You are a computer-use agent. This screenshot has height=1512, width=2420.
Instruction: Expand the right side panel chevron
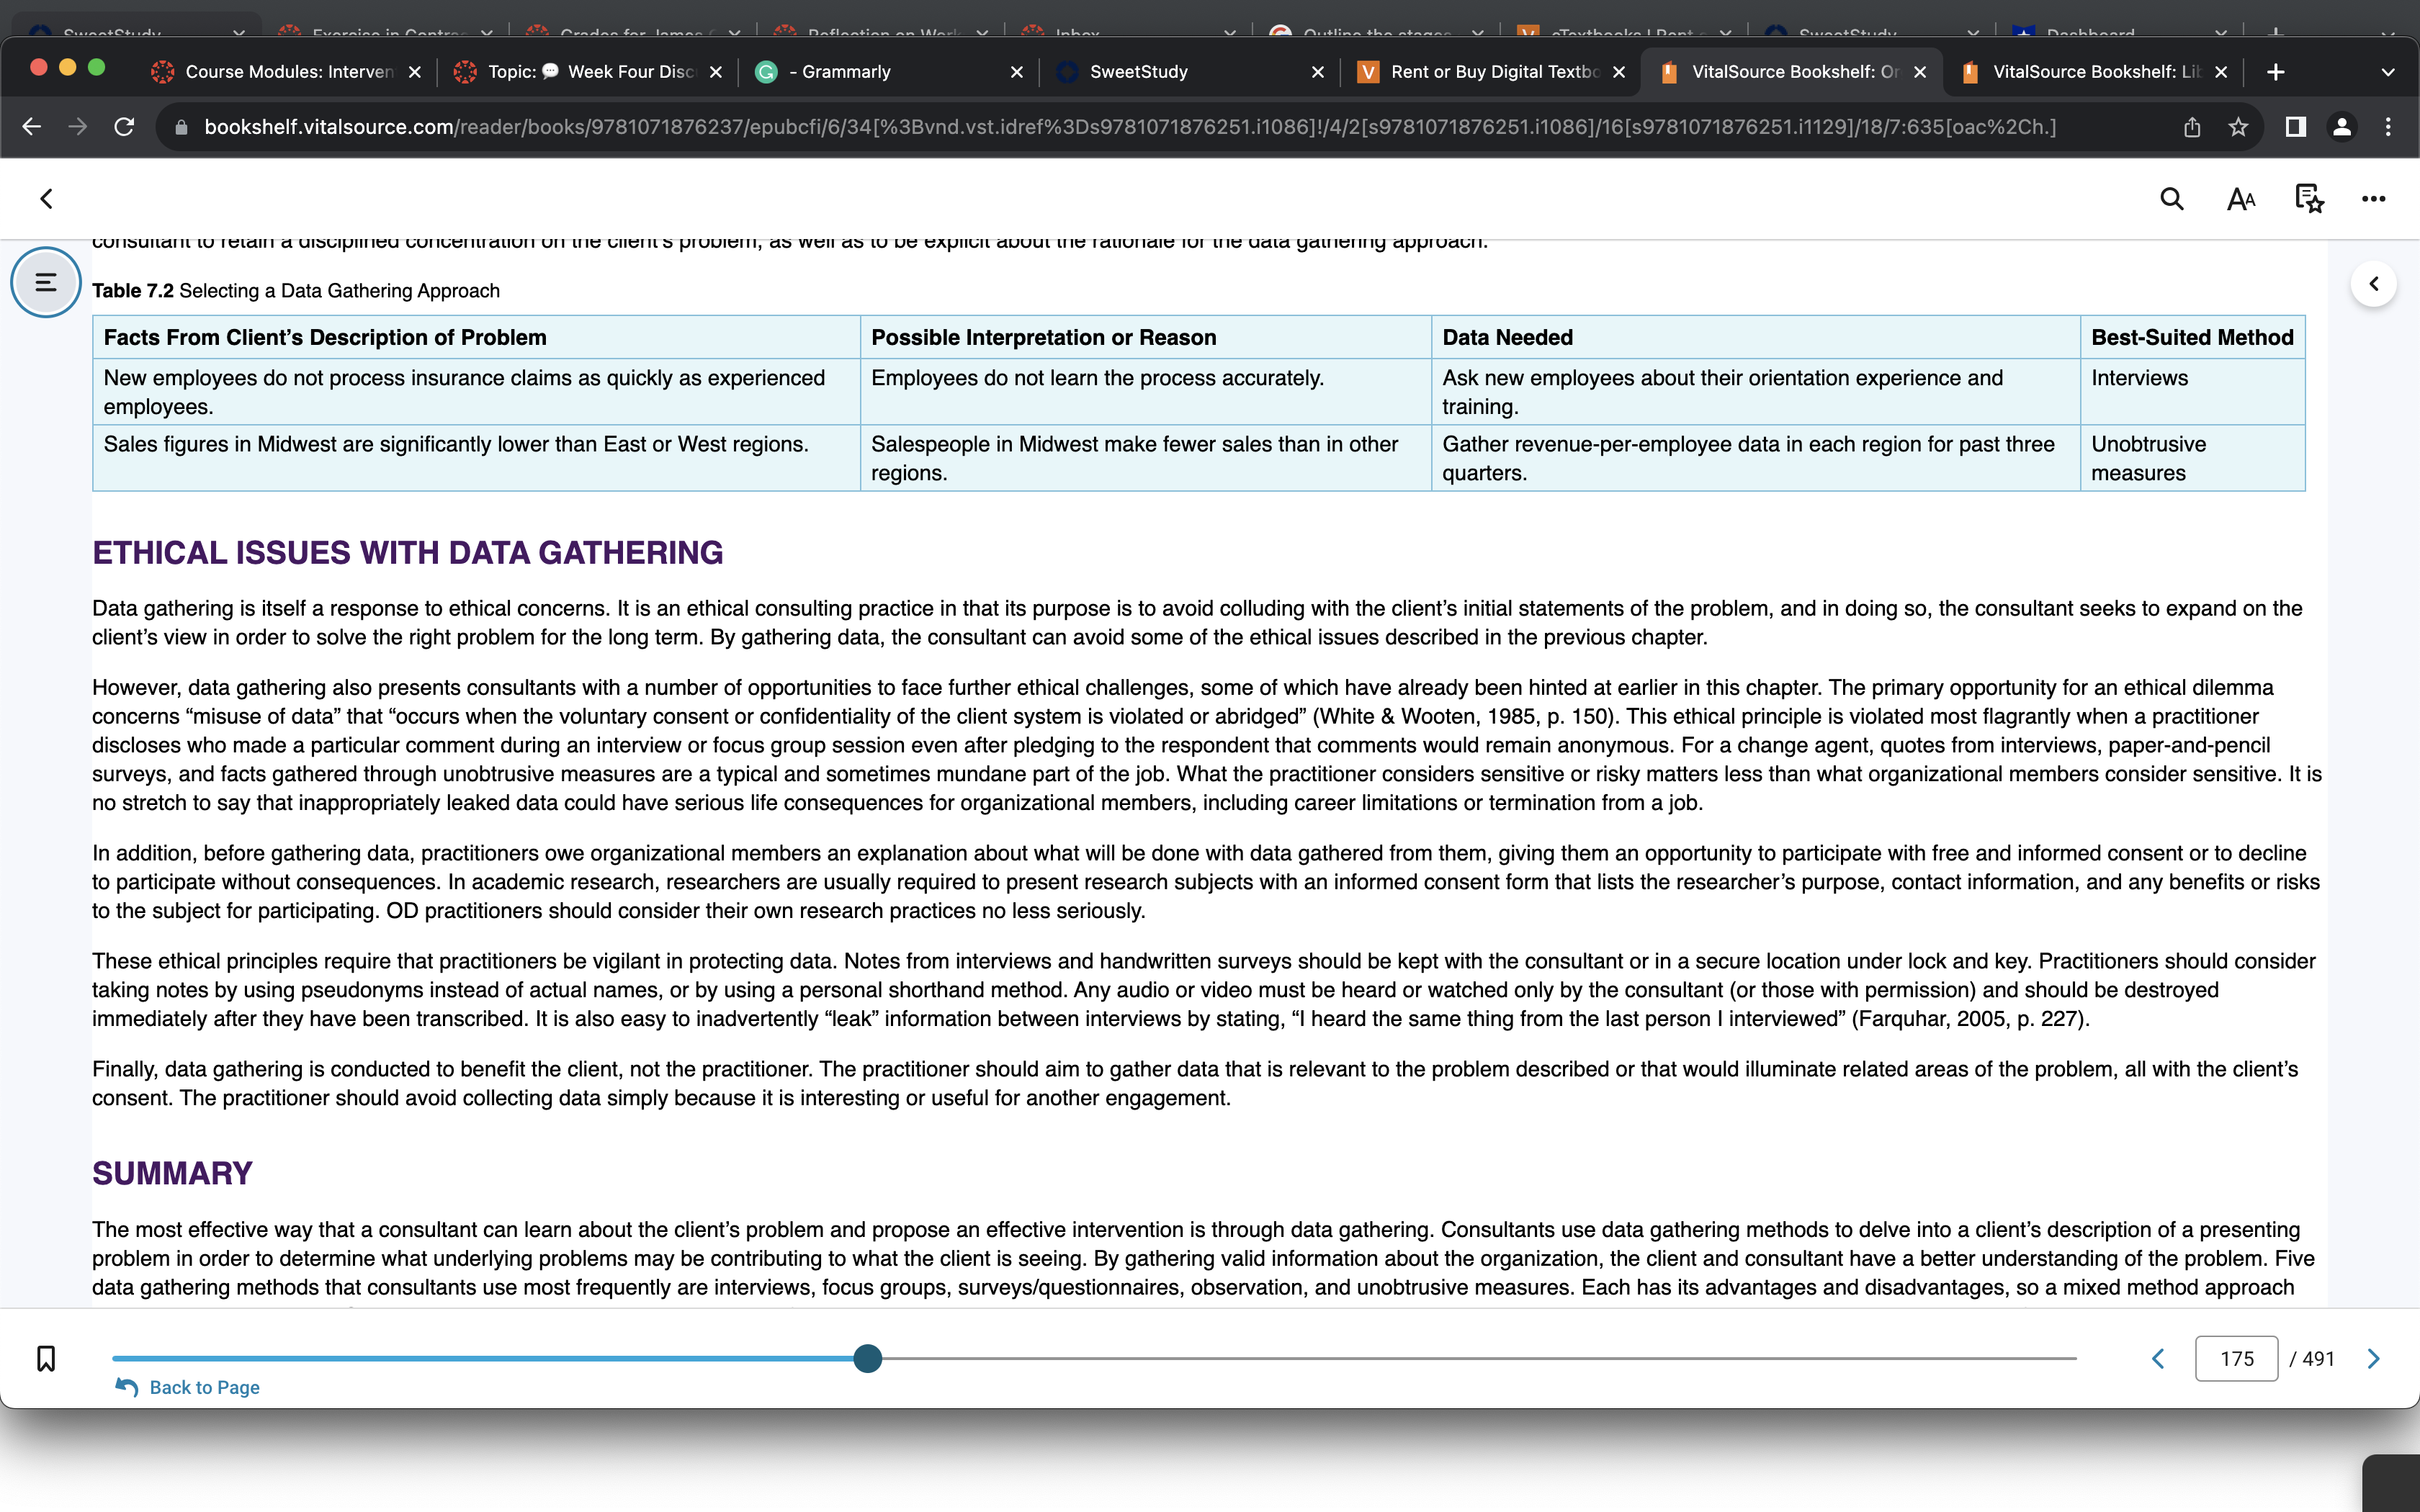click(x=2373, y=284)
